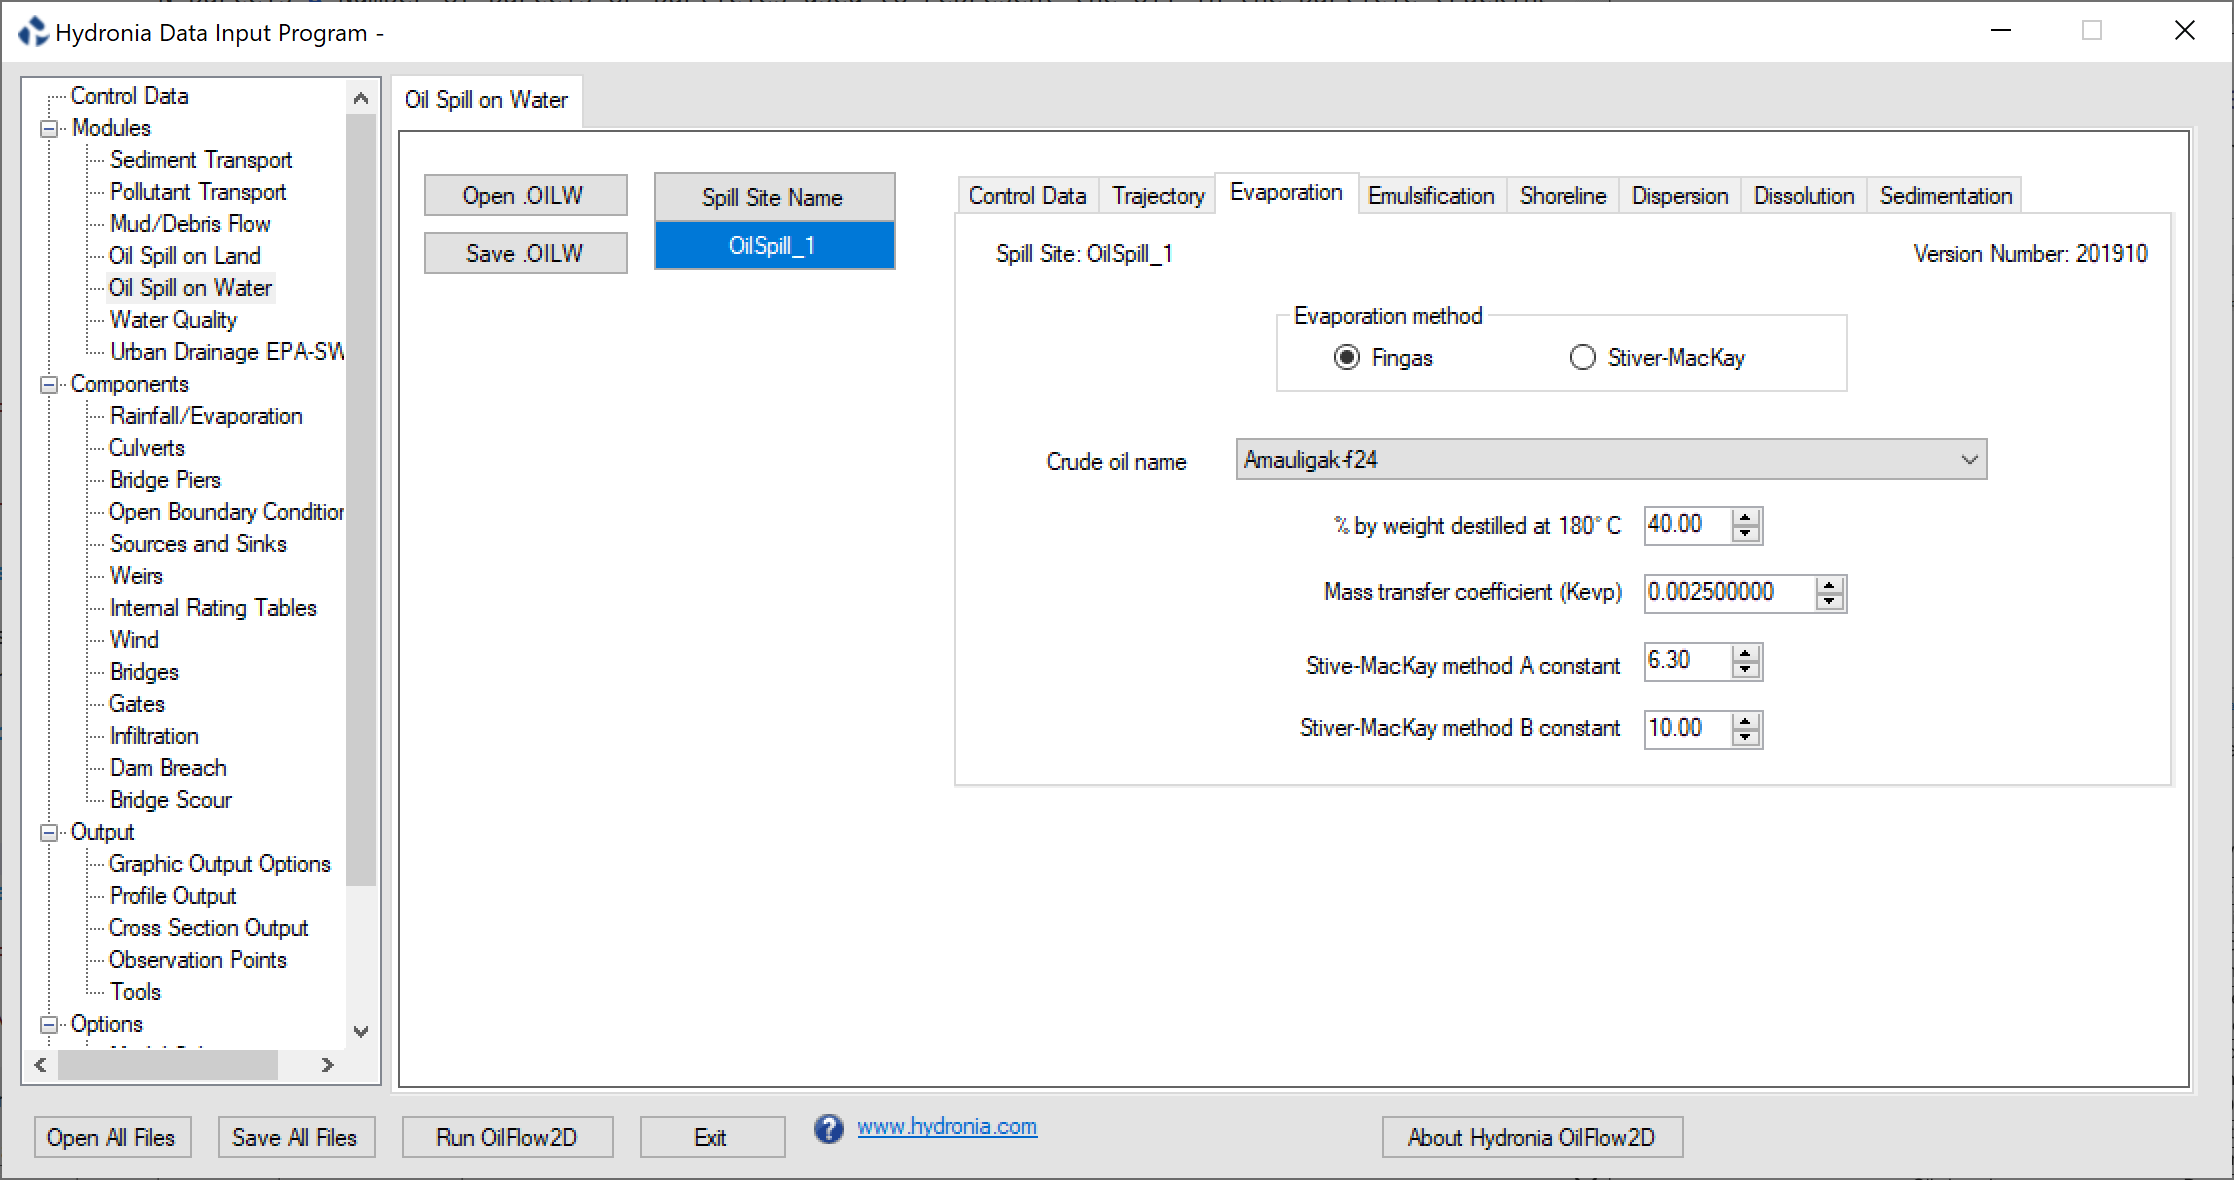Open the About Hydronia OilFlow2D dialog
Screen dimensions: 2234x1180
click(1532, 1138)
